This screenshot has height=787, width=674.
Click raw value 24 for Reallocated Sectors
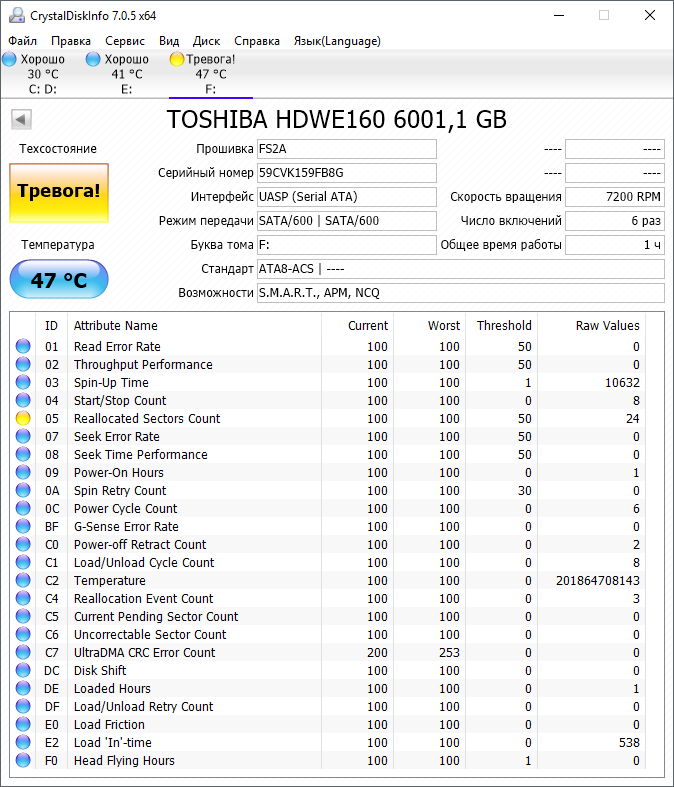[633, 419]
